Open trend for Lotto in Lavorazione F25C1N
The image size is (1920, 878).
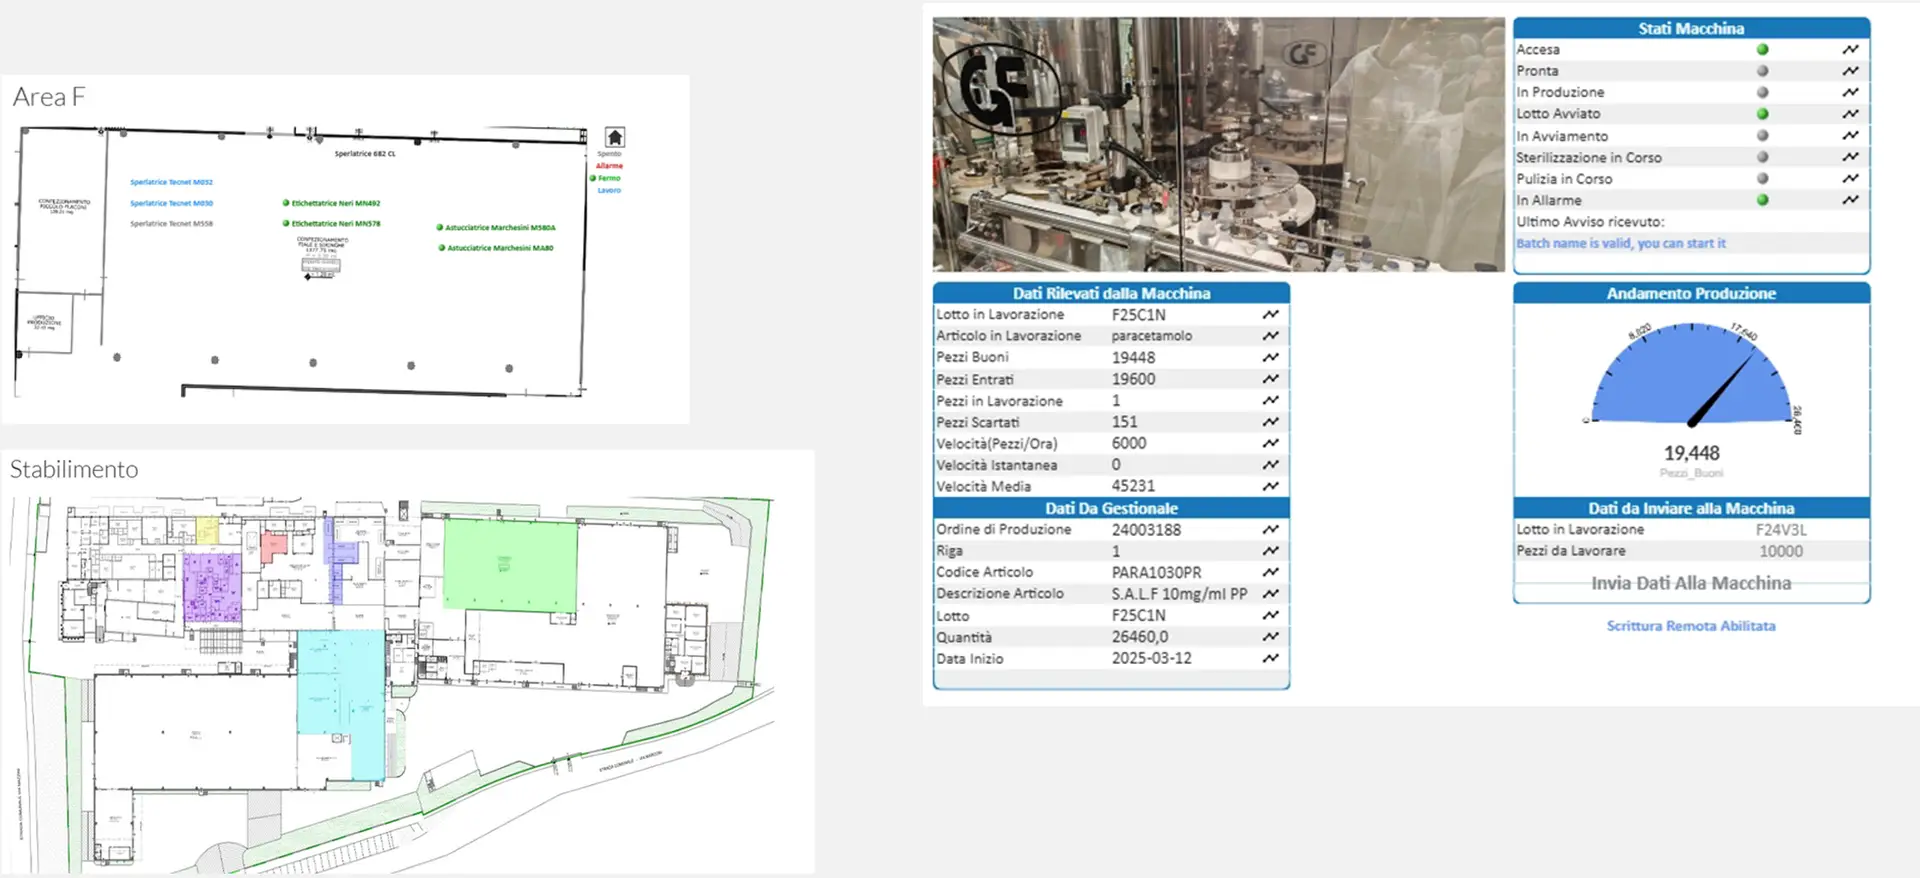click(1270, 314)
